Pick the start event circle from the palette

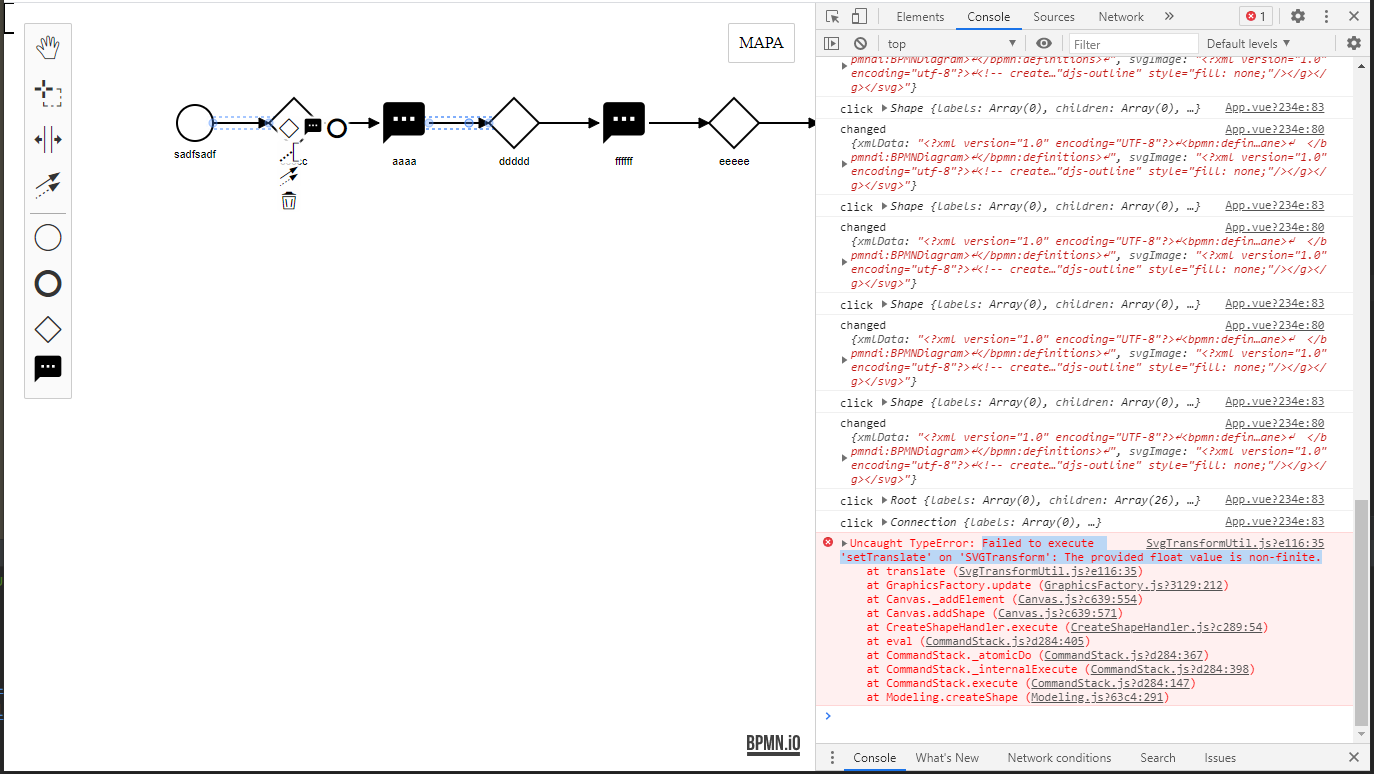click(x=47, y=237)
